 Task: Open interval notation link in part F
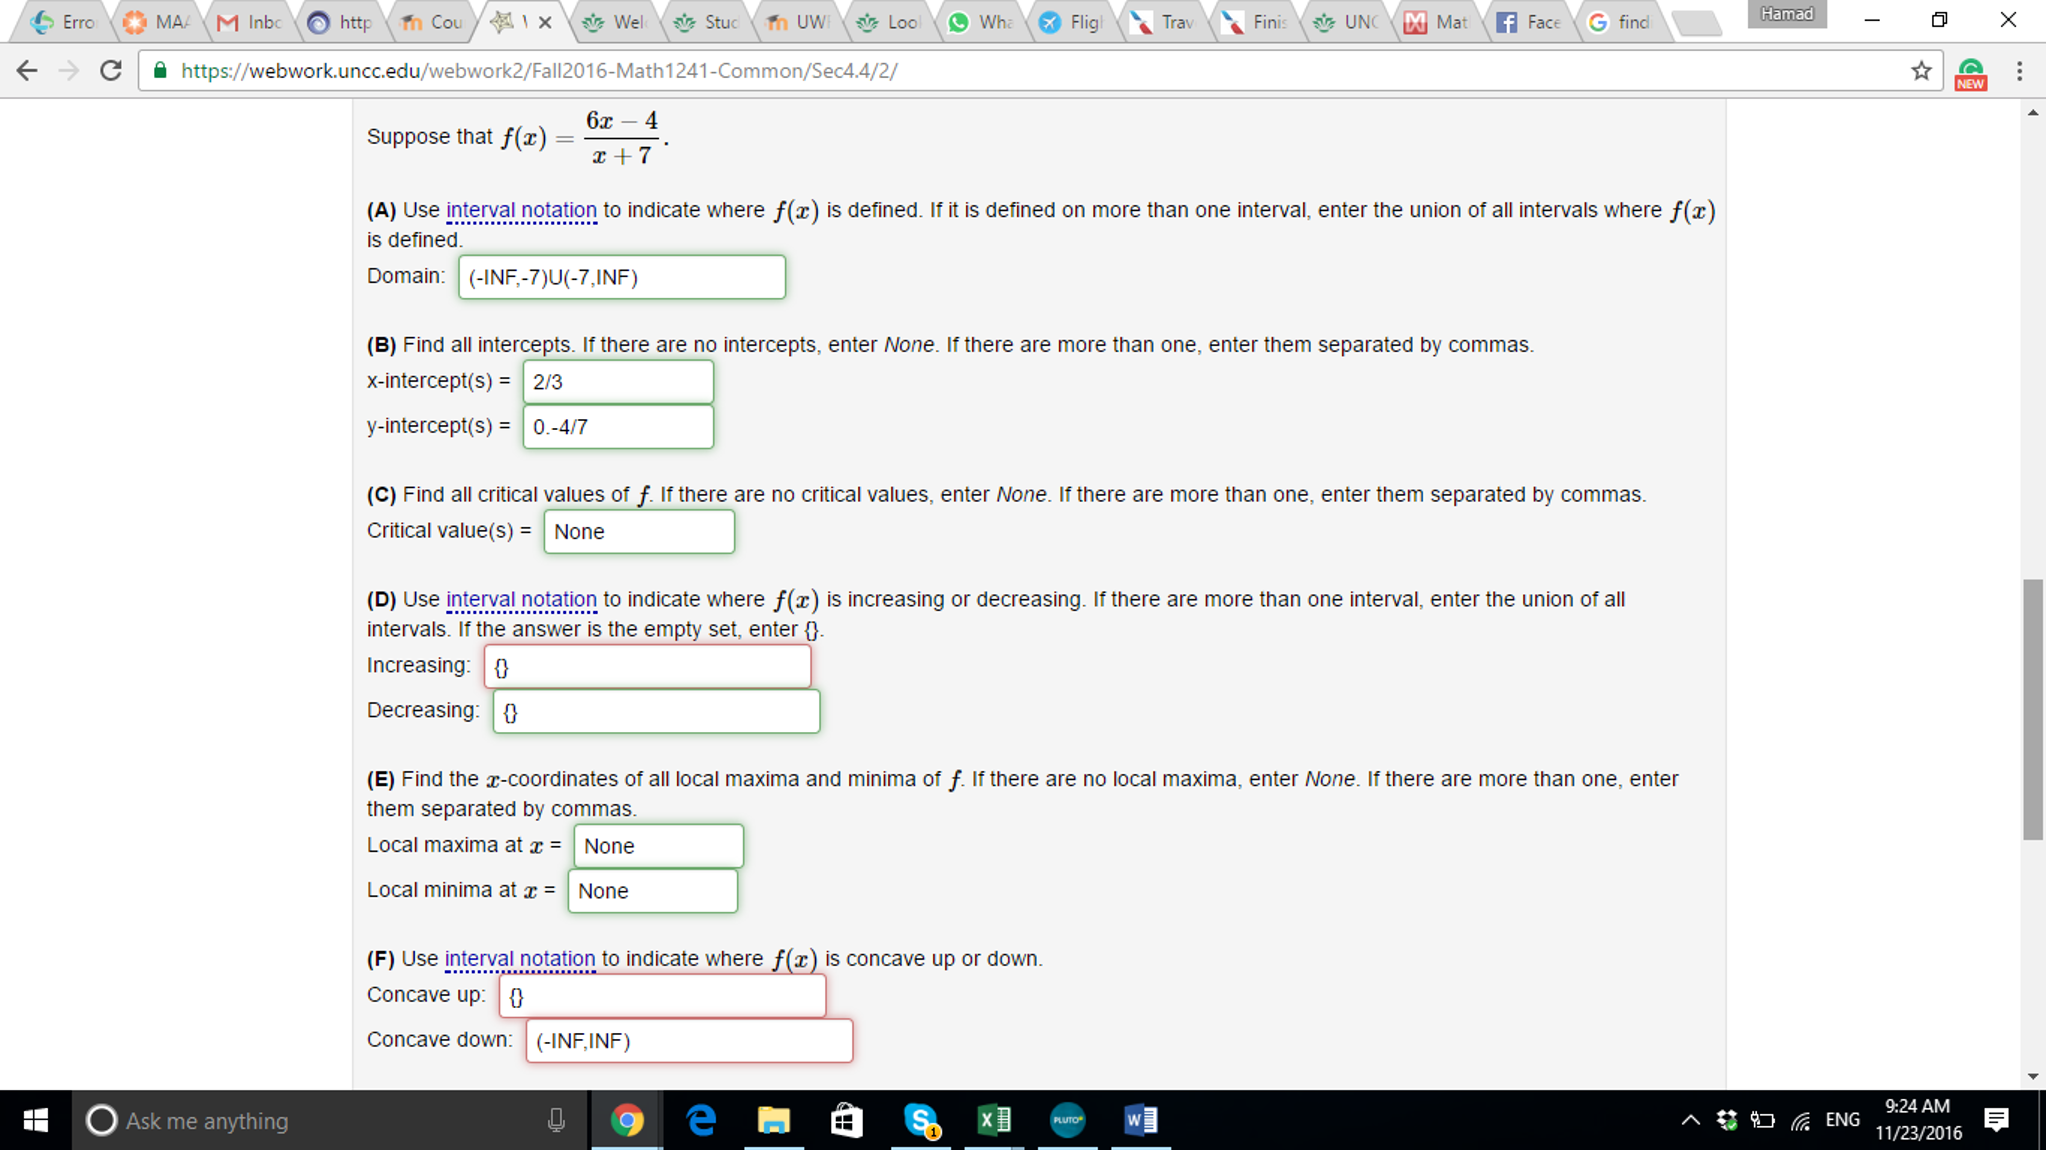click(x=519, y=958)
